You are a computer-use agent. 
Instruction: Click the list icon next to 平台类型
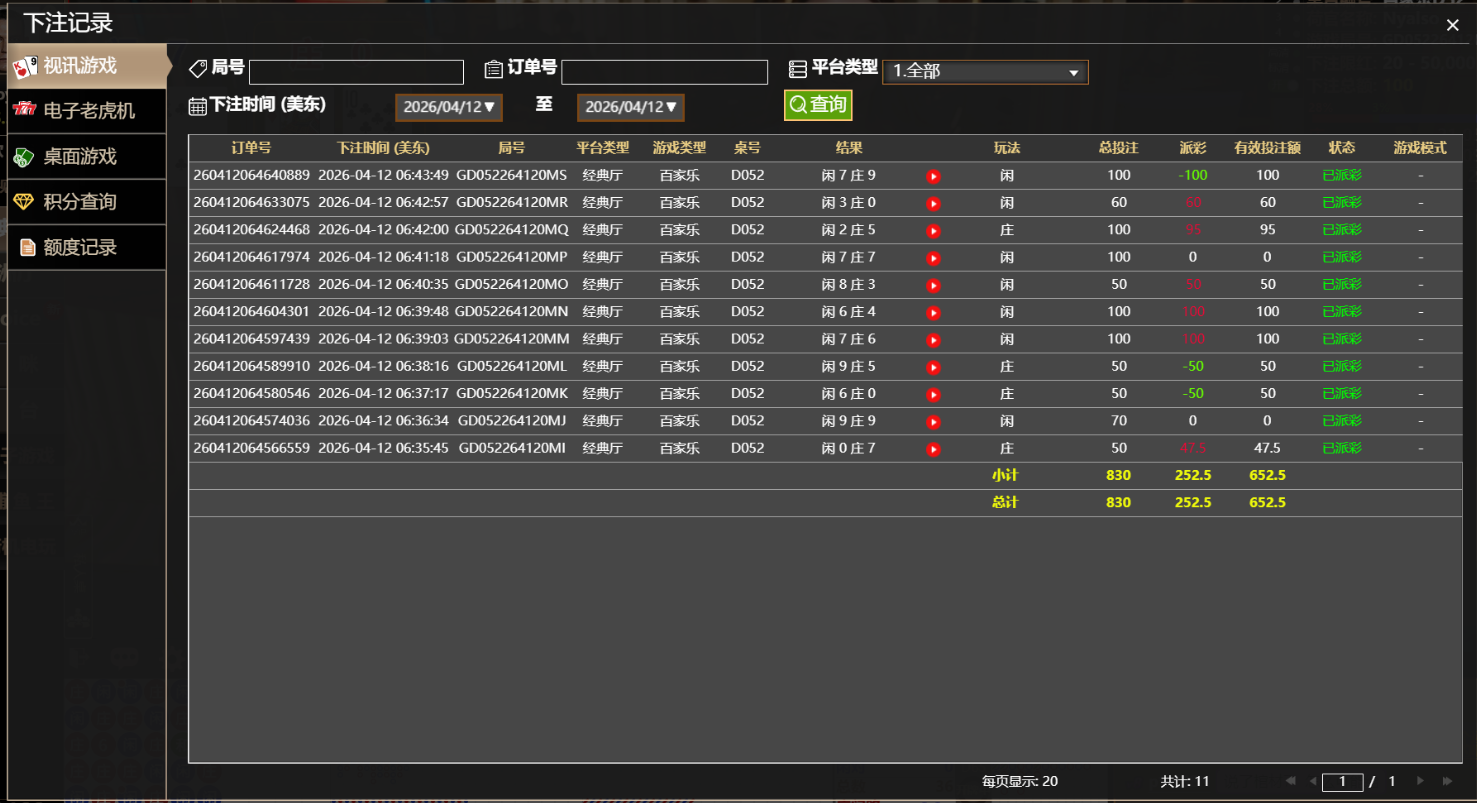click(797, 68)
